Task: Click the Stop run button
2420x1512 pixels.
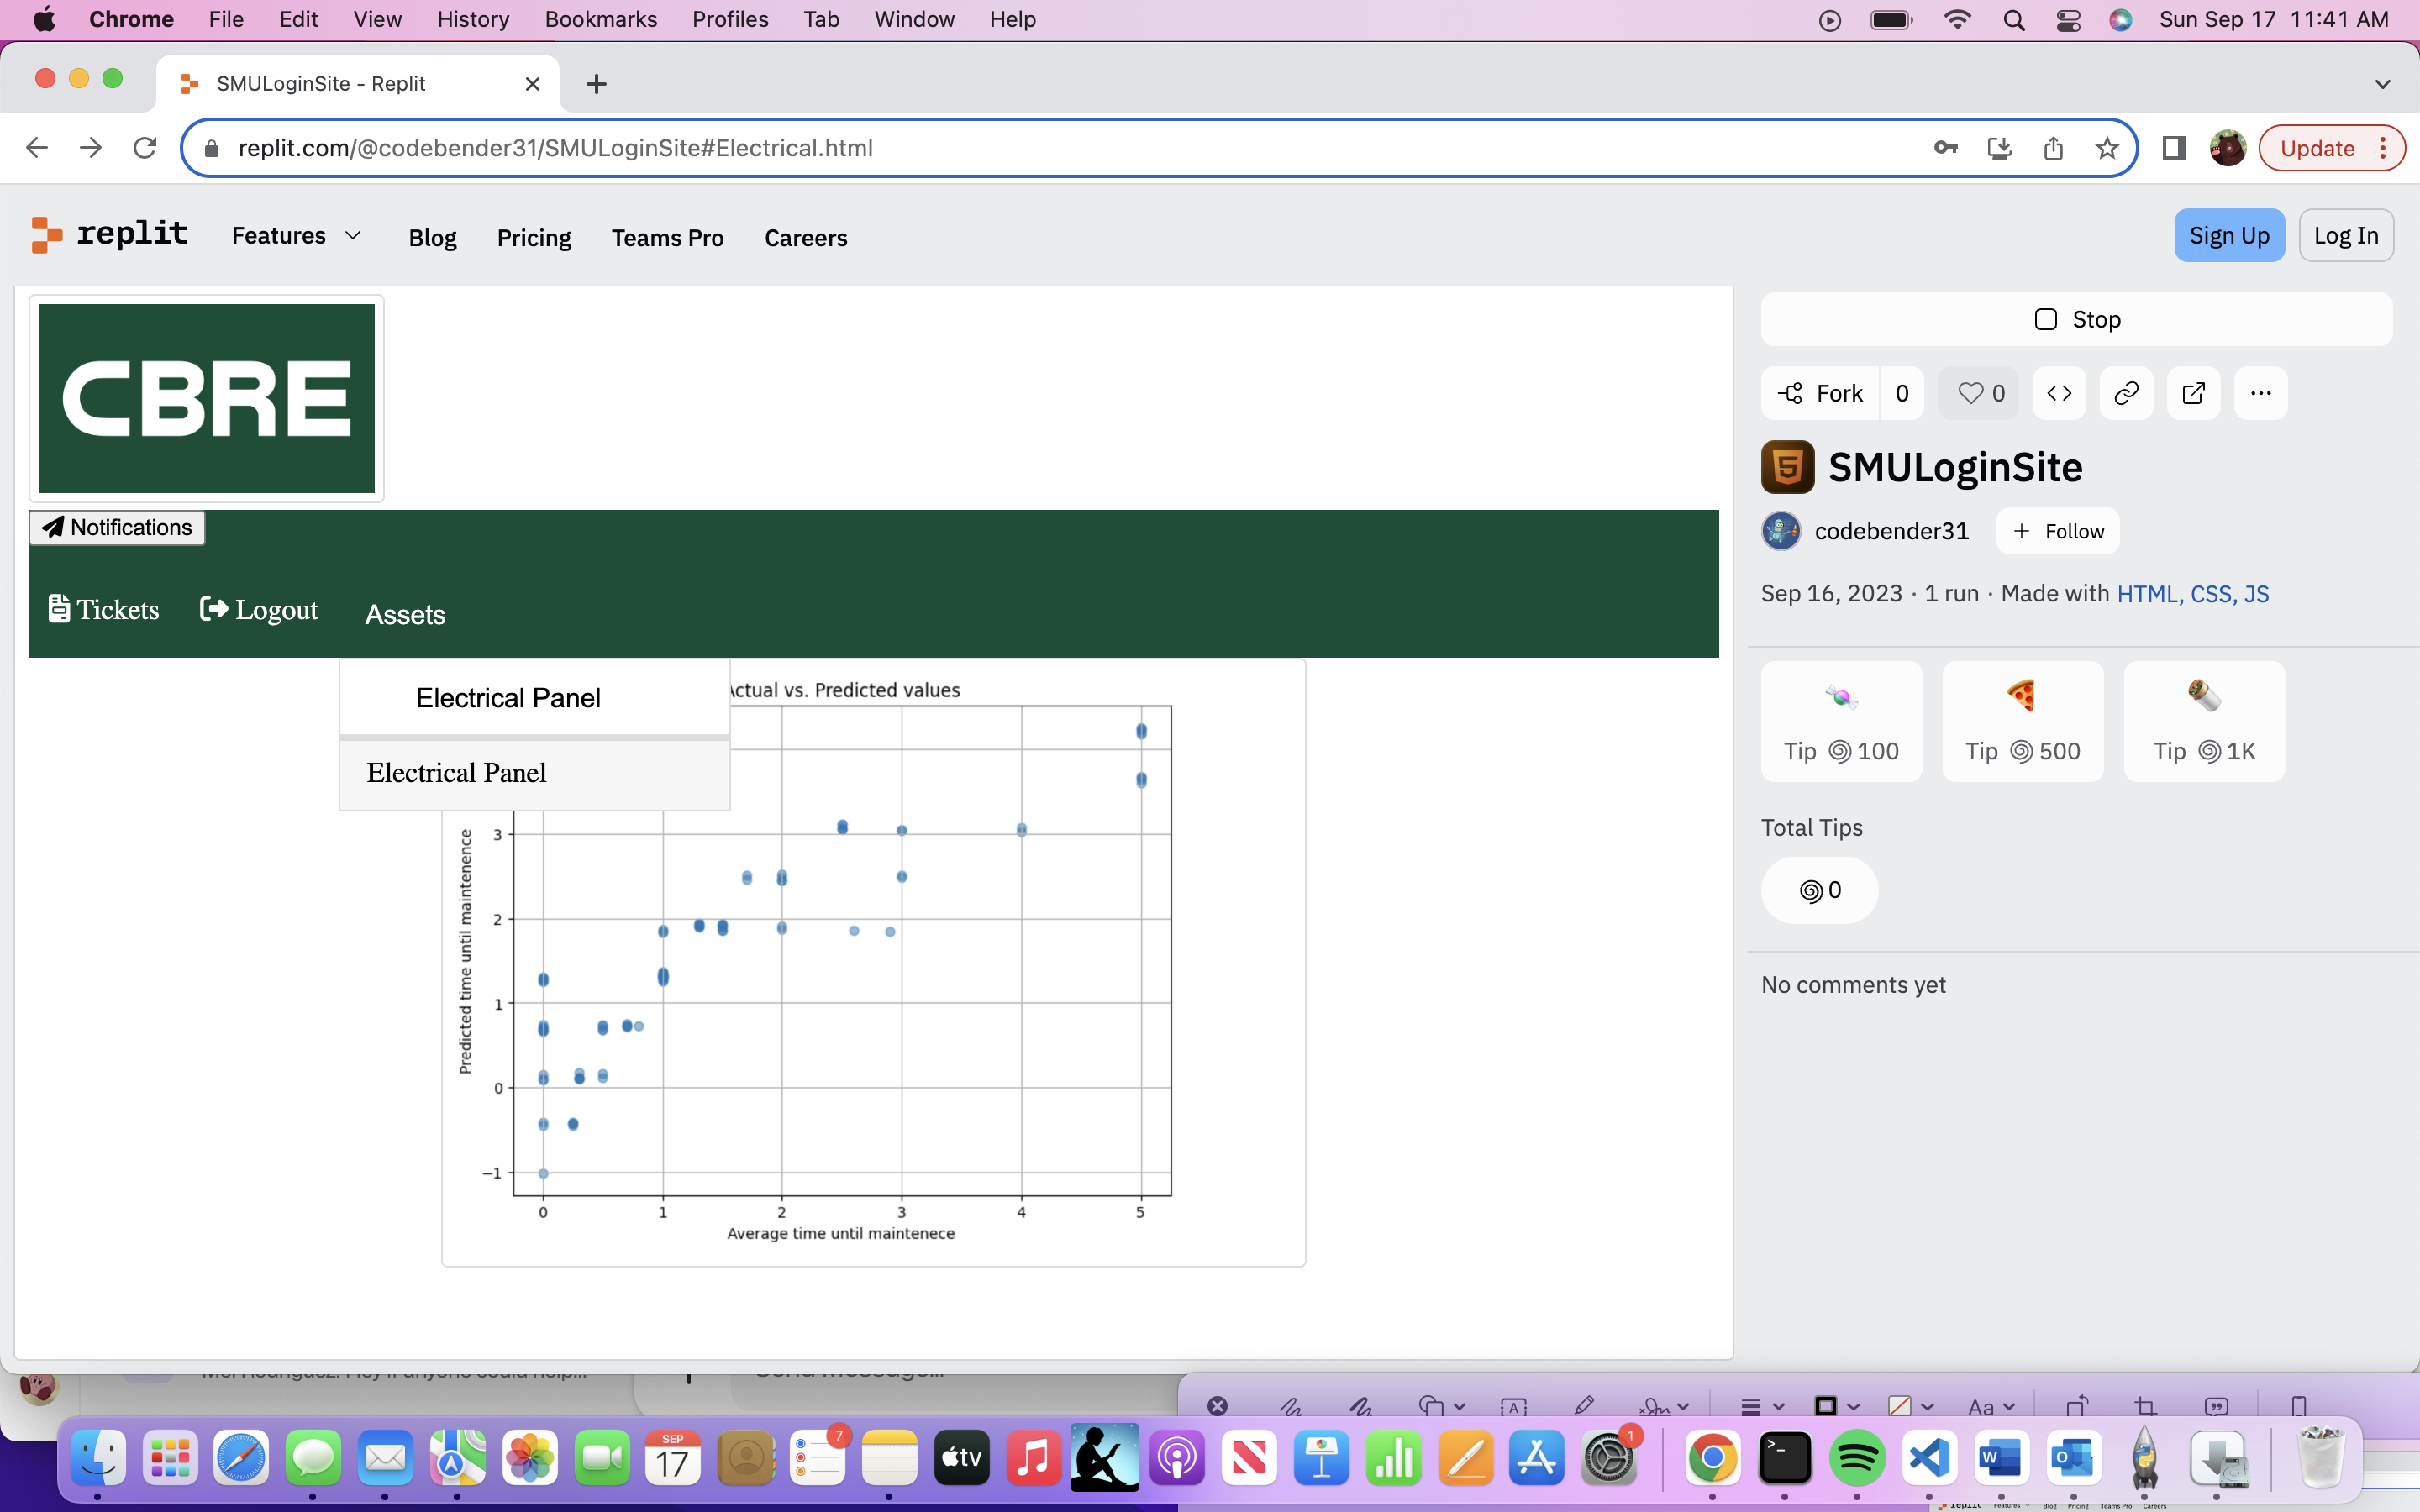Action: (2077, 319)
